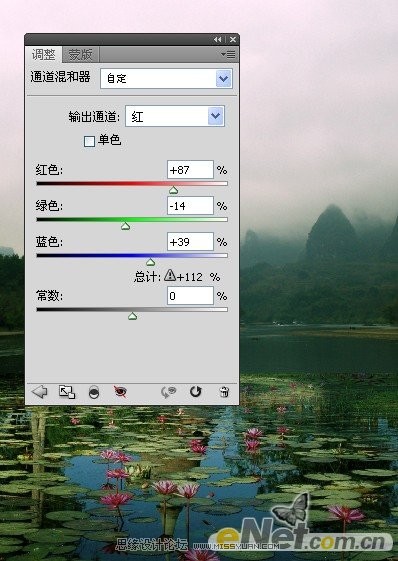Screen dimensions: 398x561
Task: Click the 常数 value field showing 0
Action: pyautogui.click(x=190, y=296)
